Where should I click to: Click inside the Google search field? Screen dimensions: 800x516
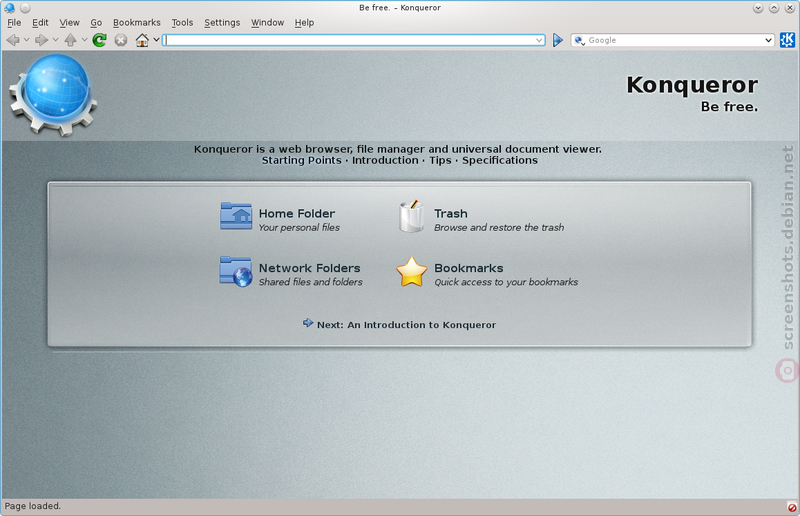(x=674, y=40)
